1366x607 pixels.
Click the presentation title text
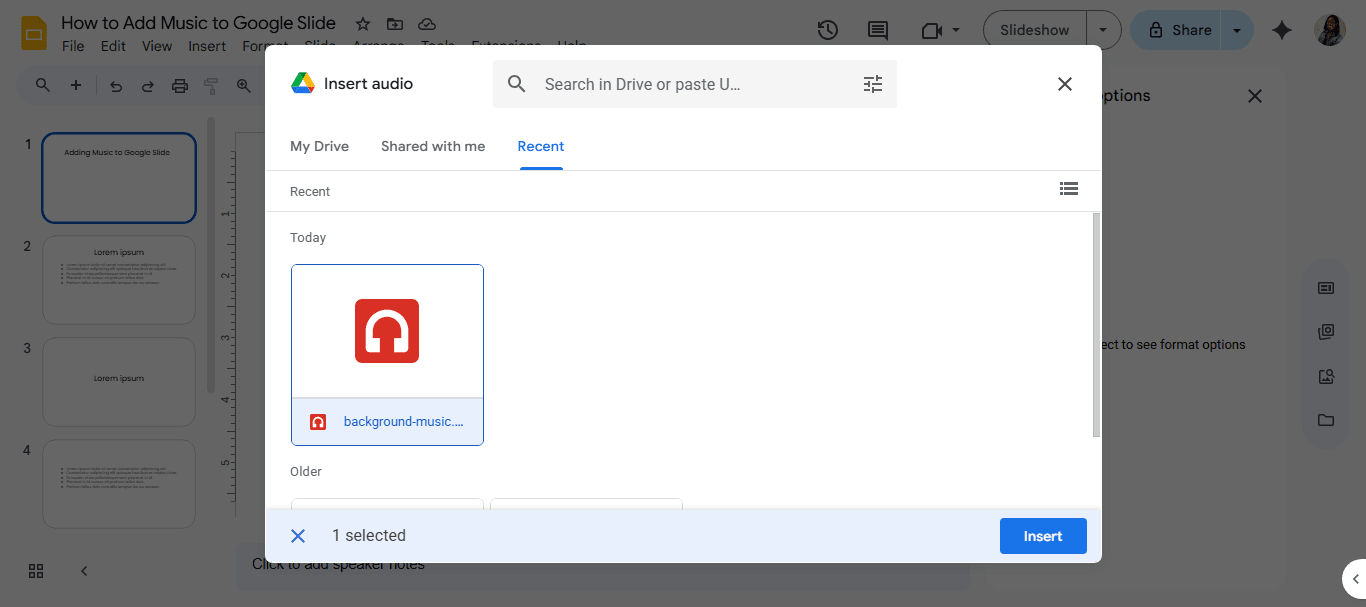[198, 22]
